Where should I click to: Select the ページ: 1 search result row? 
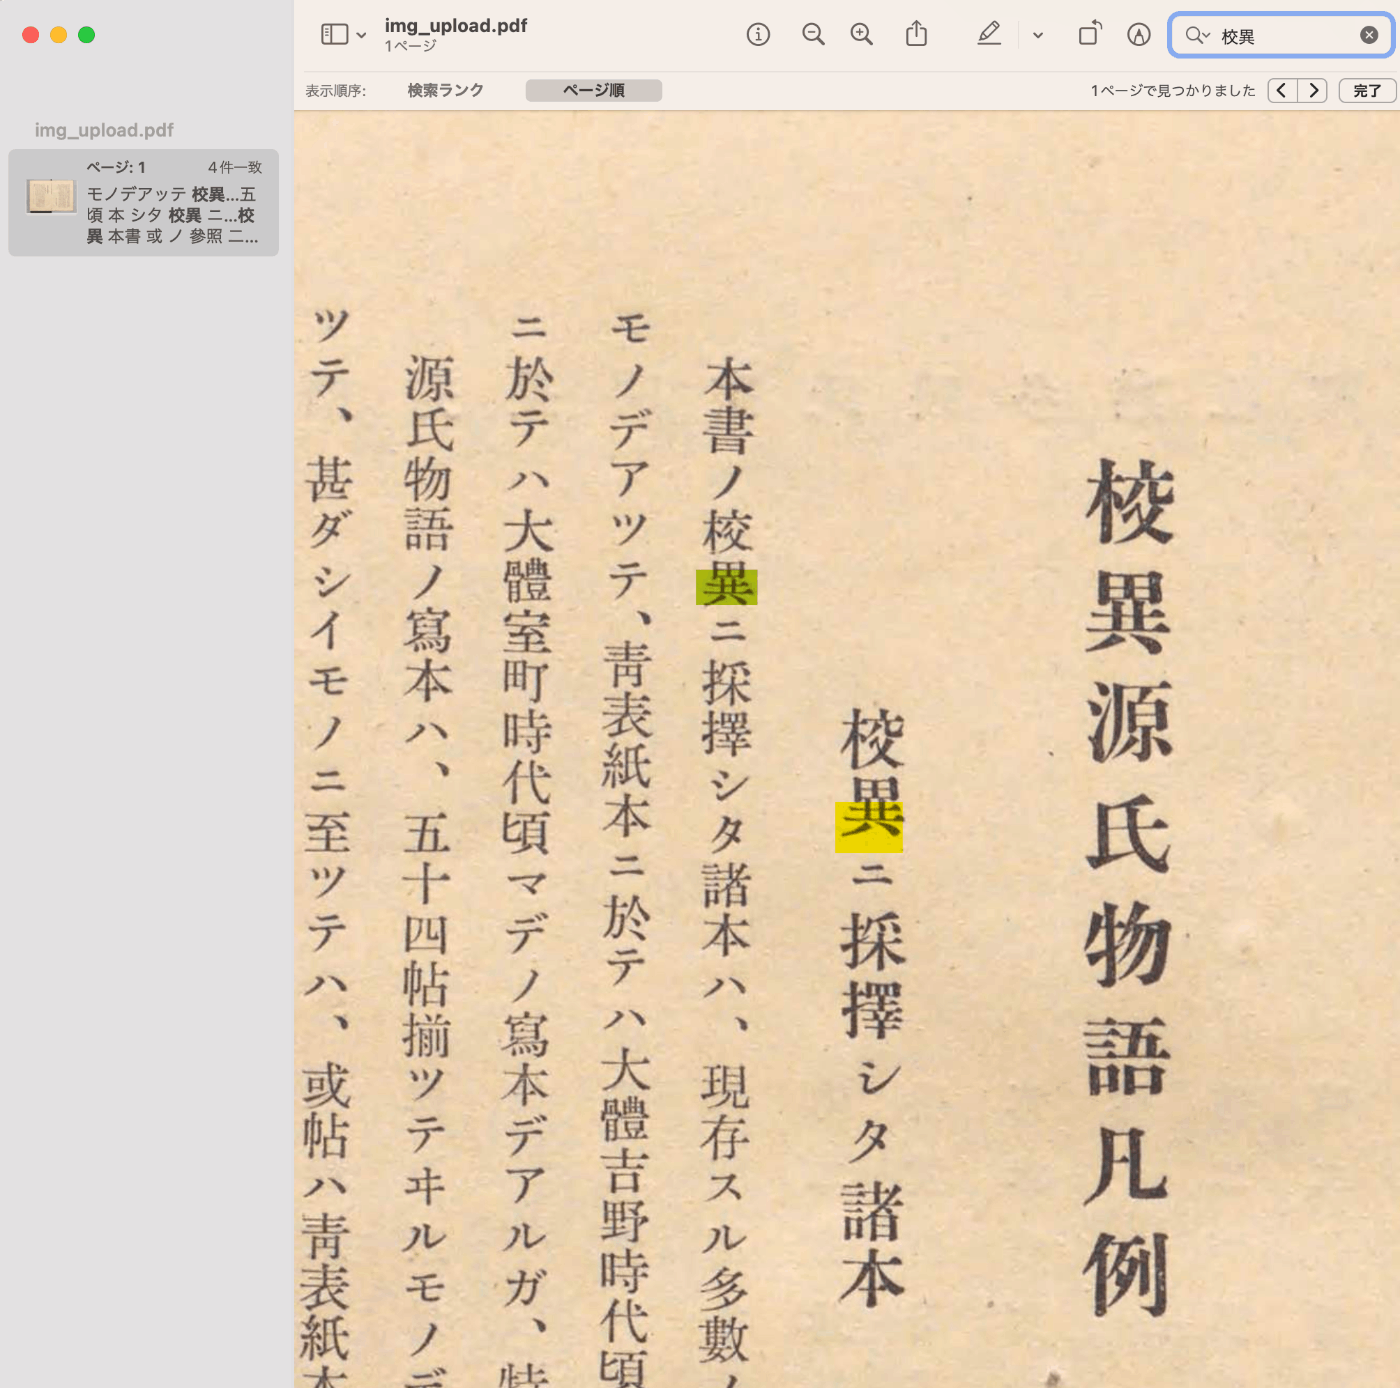click(143, 203)
